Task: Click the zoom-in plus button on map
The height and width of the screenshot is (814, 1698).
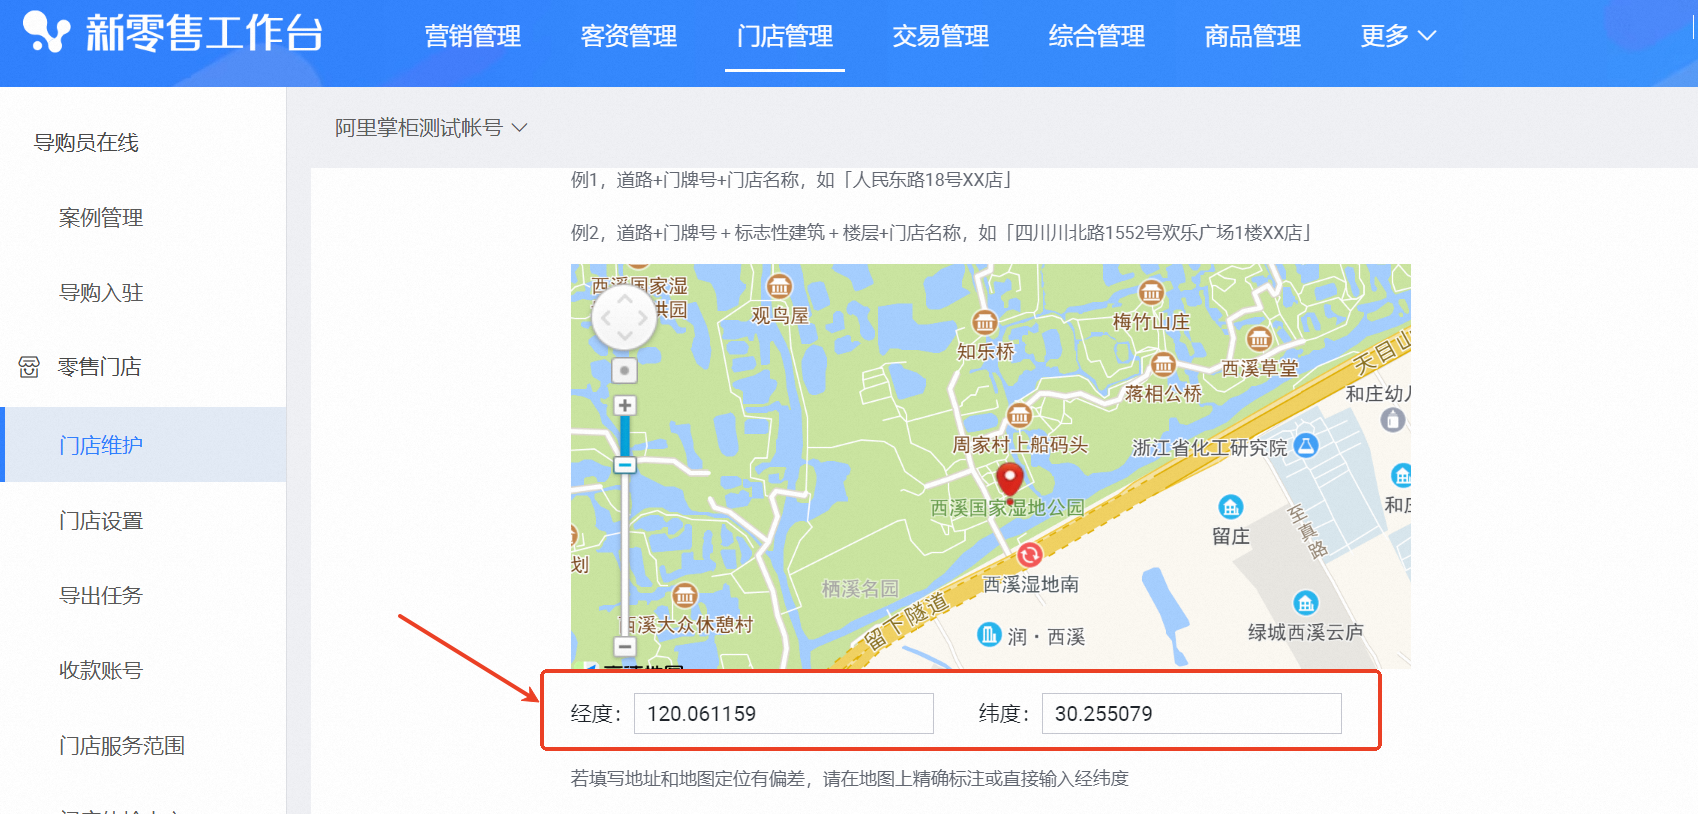Action: tap(625, 405)
